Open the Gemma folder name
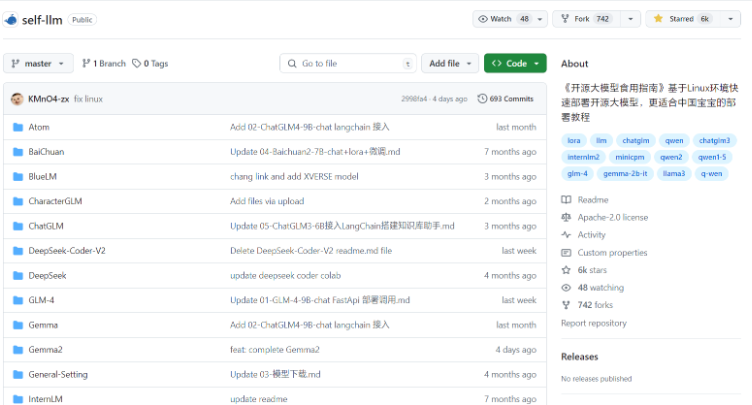The width and height of the screenshot is (752, 405). click(43, 325)
